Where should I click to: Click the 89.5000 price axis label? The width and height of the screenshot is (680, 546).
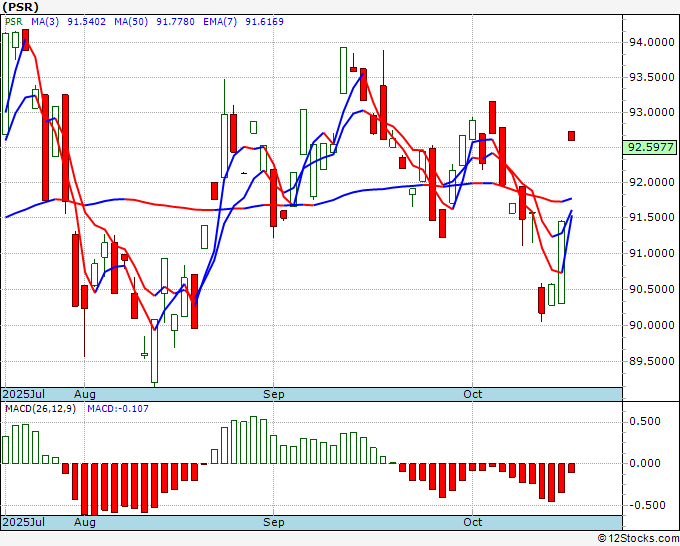point(651,361)
